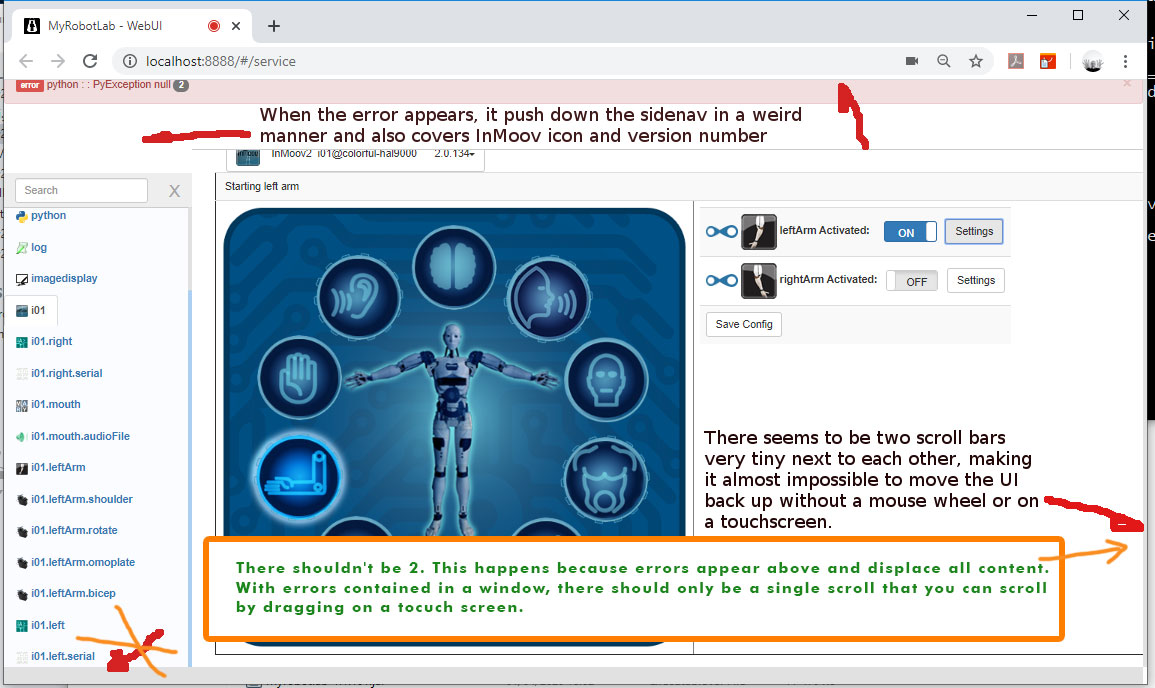Focus the sidebar Search field
Screen dimensions: 1155x688
click(x=81, y=190)
